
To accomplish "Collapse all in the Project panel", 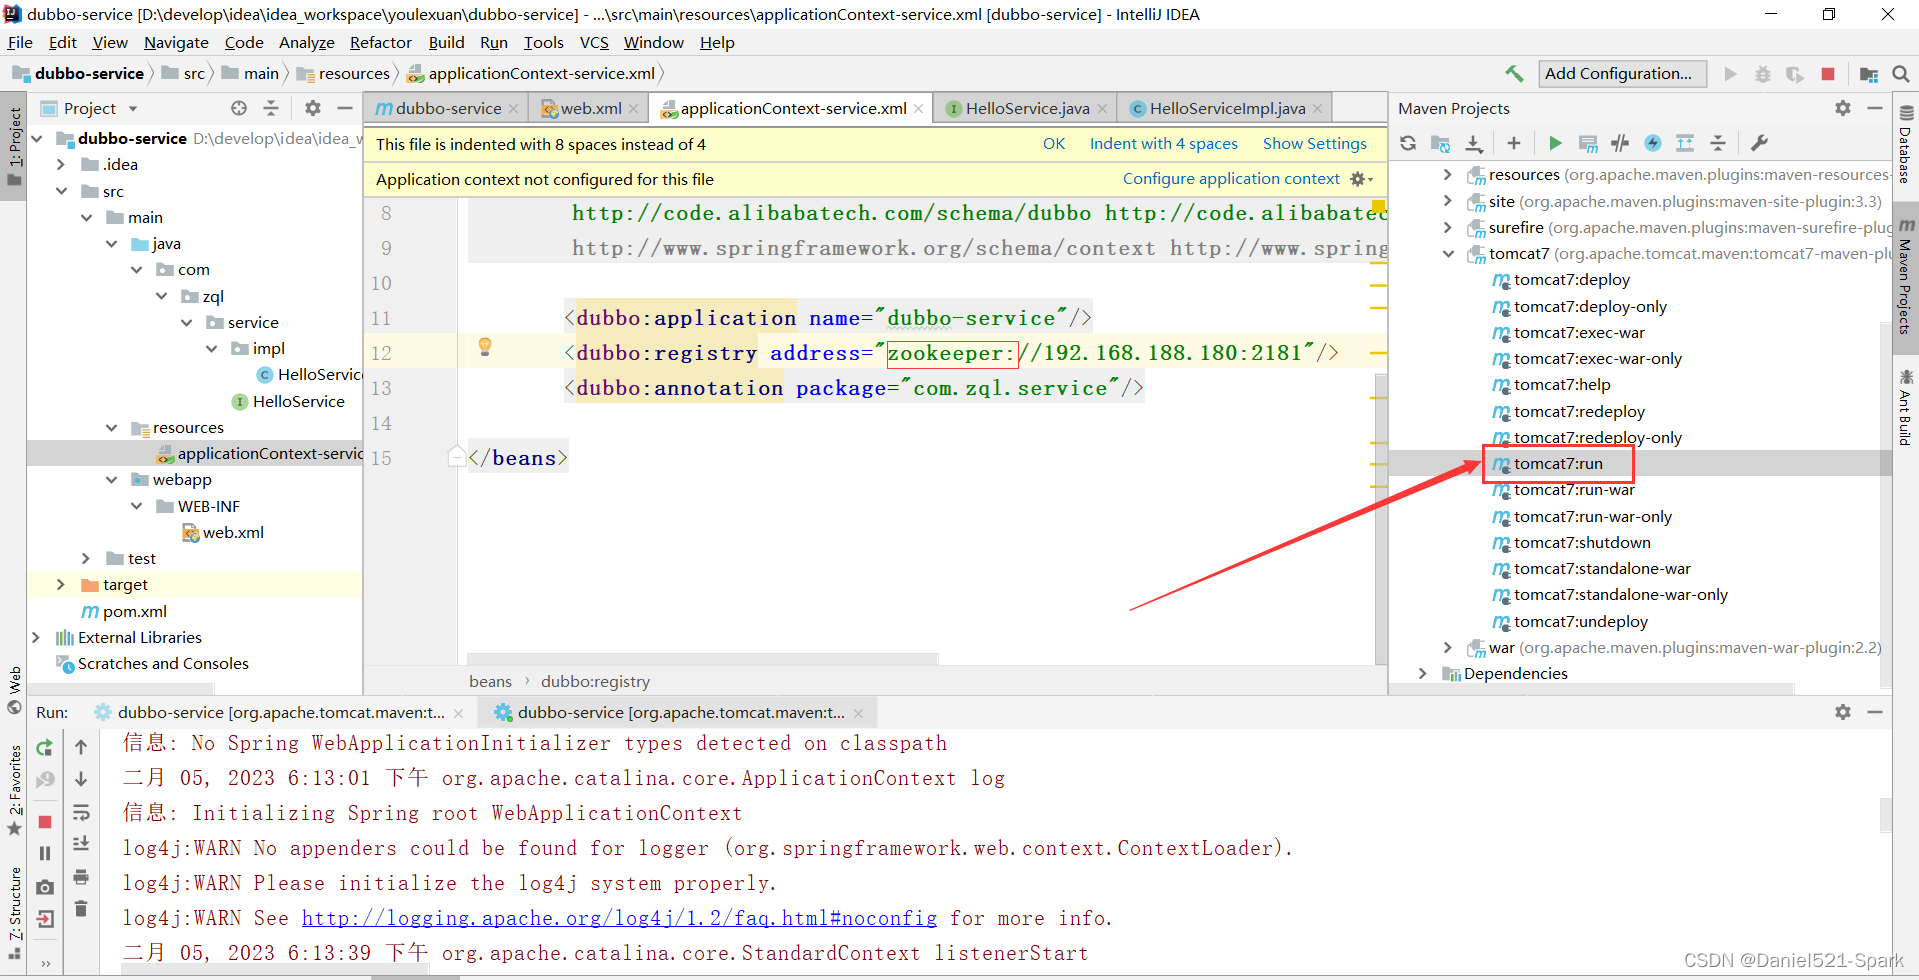I will [x=271, y=108].
